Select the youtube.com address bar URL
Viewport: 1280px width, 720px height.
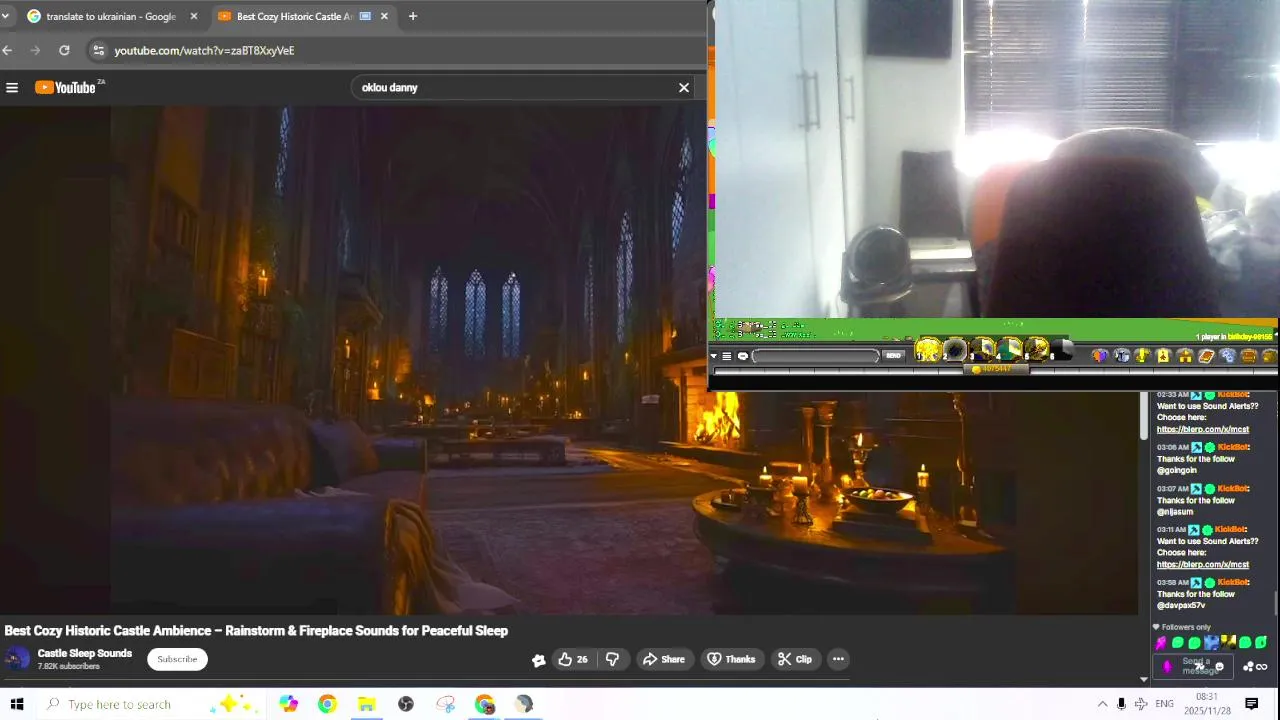(204, 50)
